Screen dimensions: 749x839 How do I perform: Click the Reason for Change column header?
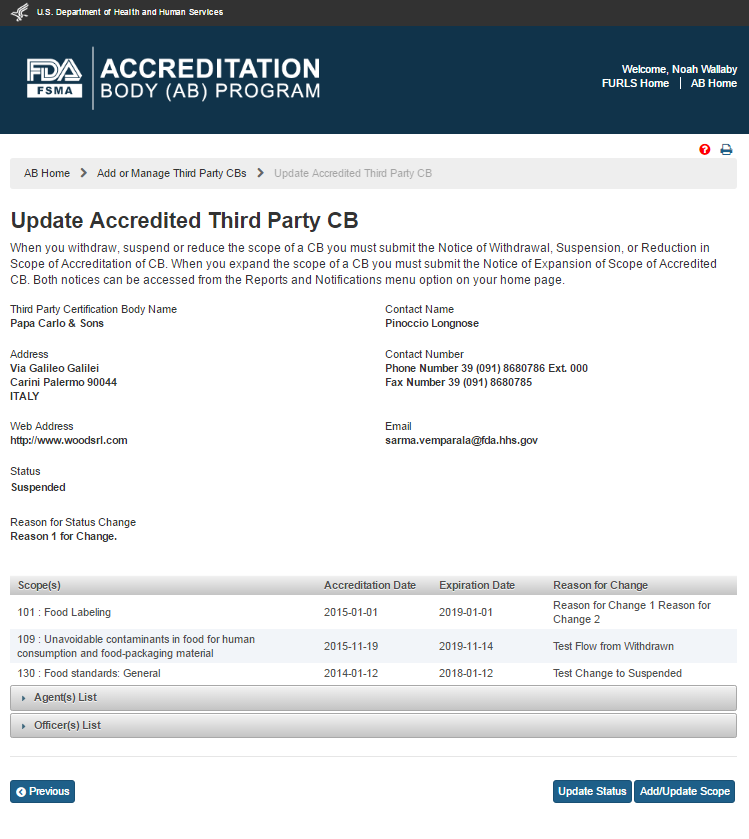600,585
